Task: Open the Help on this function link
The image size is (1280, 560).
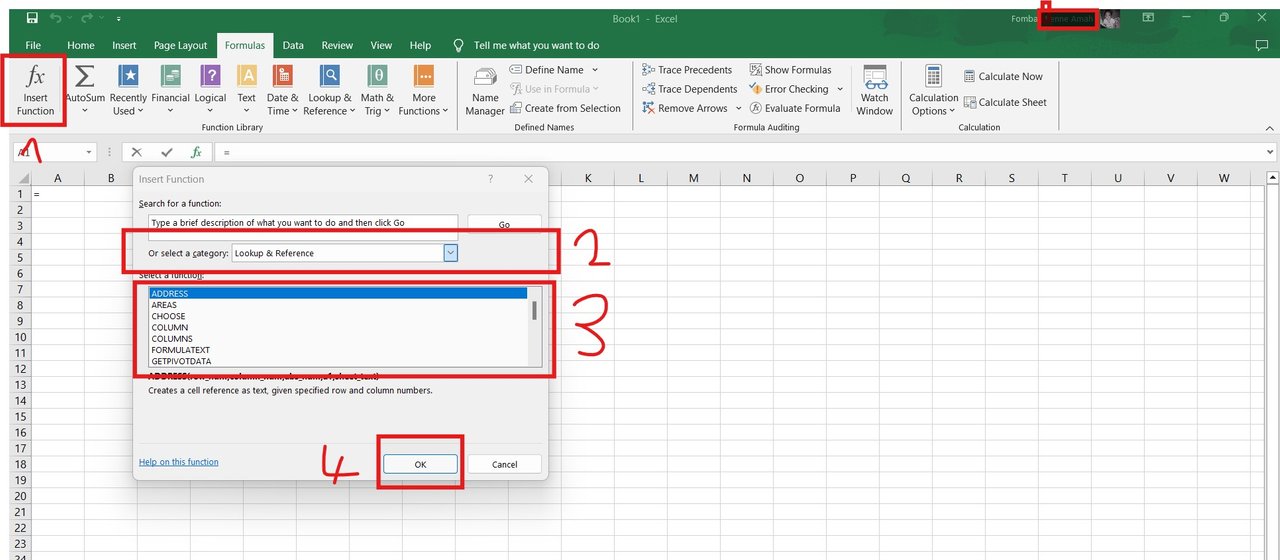Action: coord(179,462)
